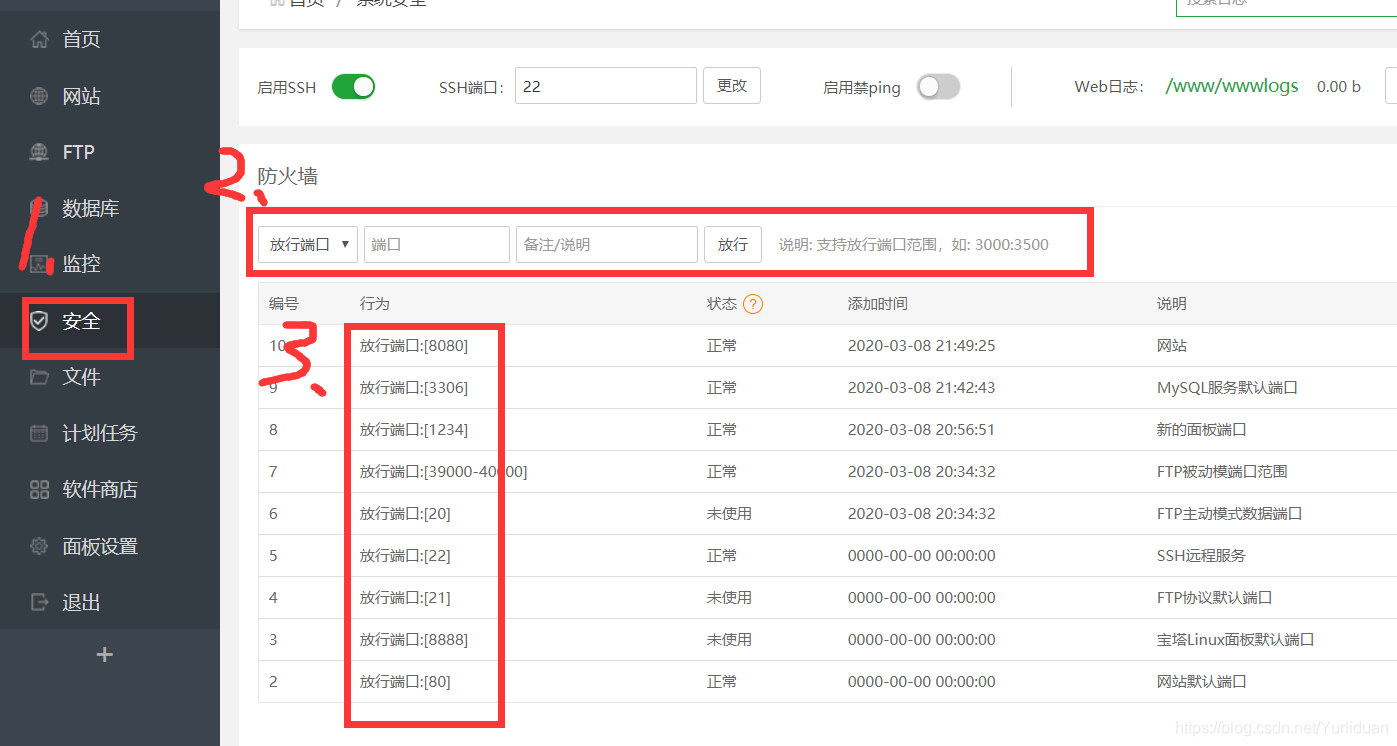Click the FTP协议默认端口 description

click(1214, 598)
